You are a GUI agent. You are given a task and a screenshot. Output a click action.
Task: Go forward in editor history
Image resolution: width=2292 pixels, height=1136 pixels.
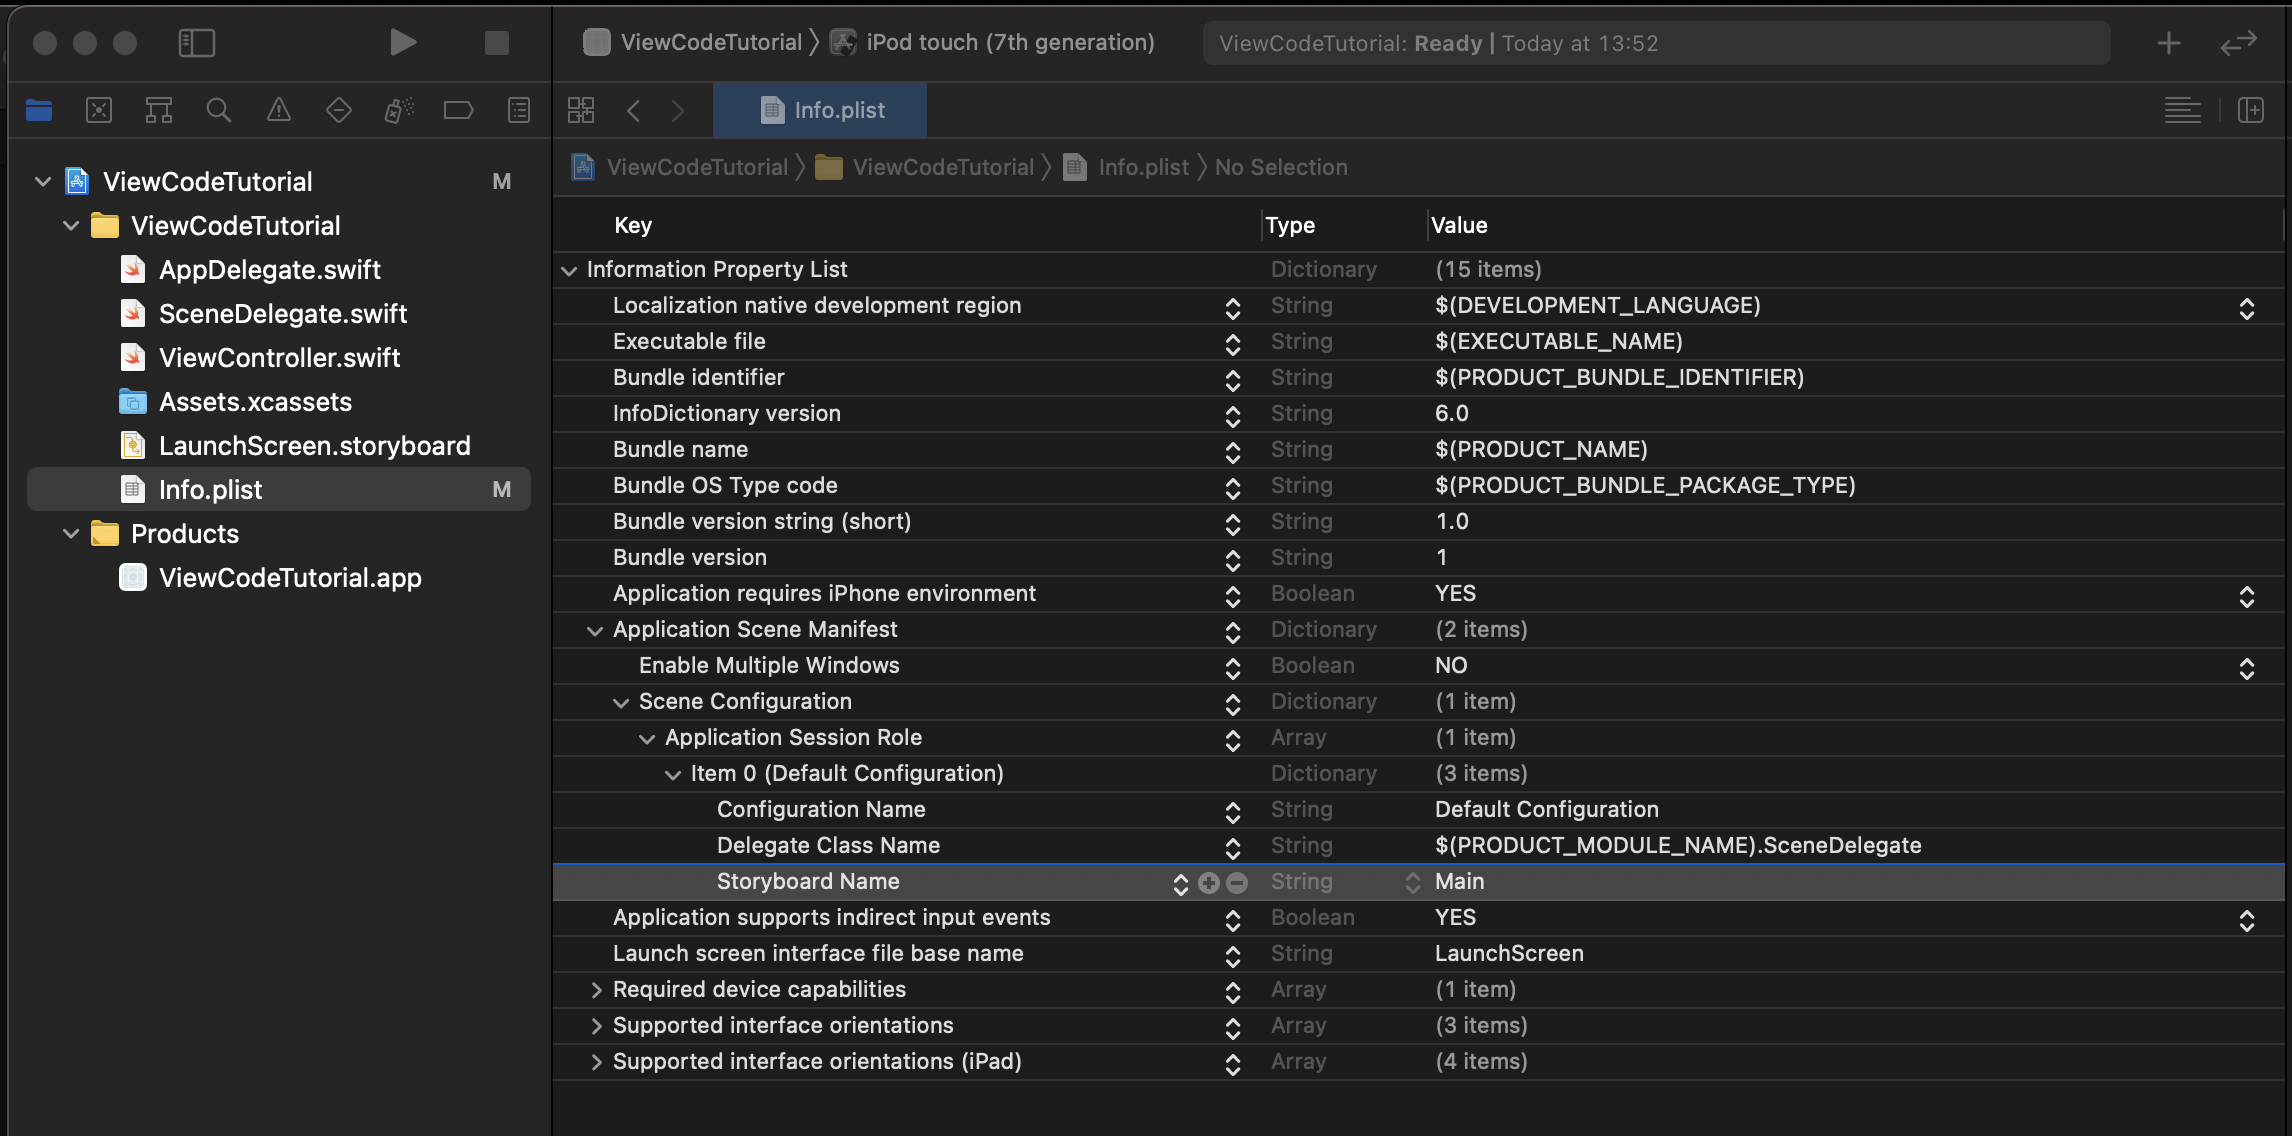coord(678,110)
